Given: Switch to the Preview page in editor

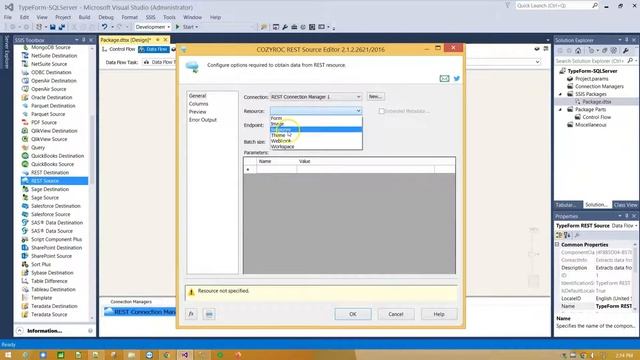Looking at the screenshot, I should [198, 112].
